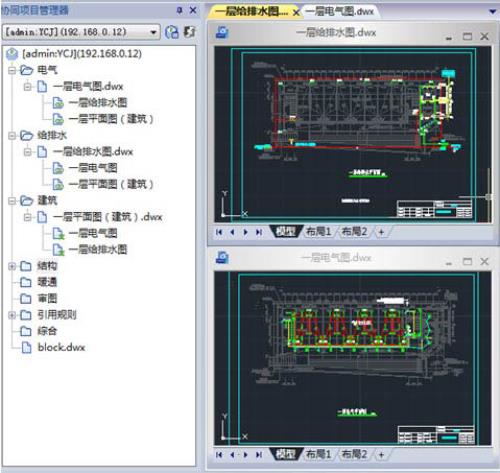Click the 一层电气图.dwx window title icon
The image size is (500, 473).
click(222, 257)
